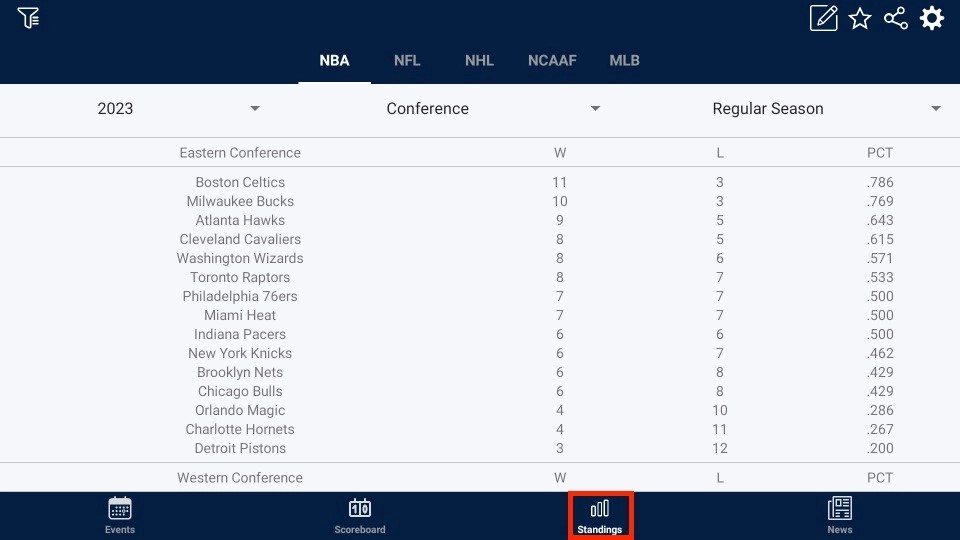Switch to the MLB tab

tap(624, 61)
